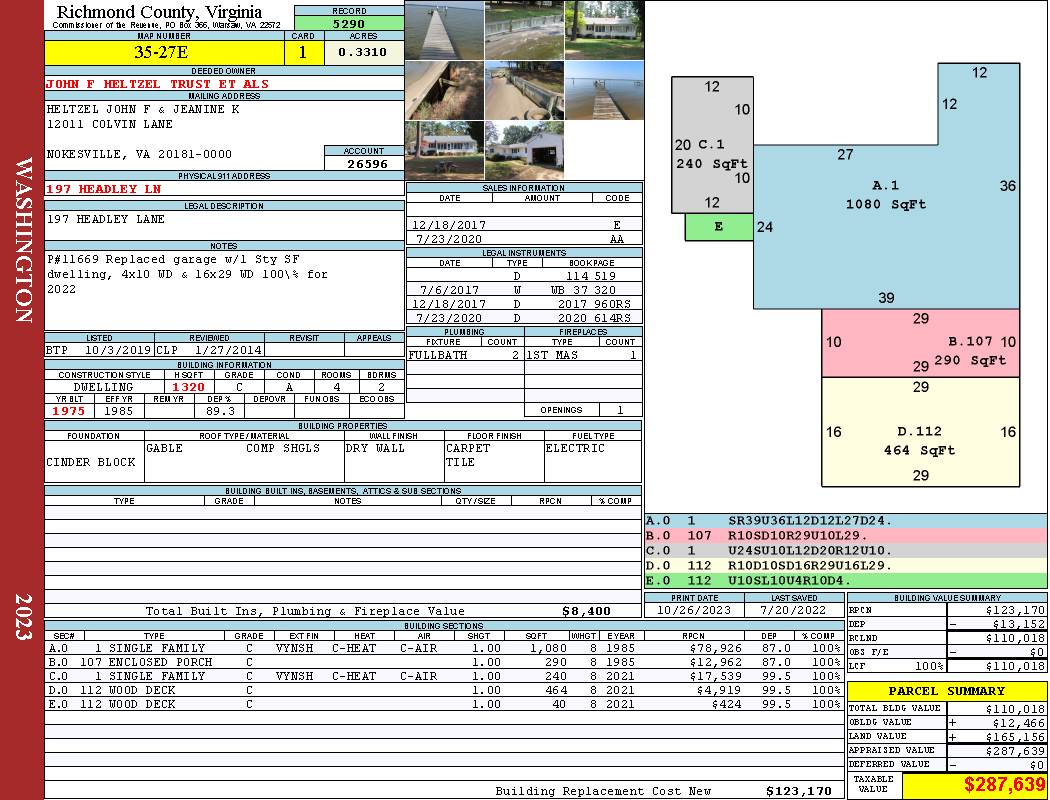The height and width of the screenshot is (800, 1050).
Task: Select the deeded owner John F Heltzel Trust
Action: [158, 84]
